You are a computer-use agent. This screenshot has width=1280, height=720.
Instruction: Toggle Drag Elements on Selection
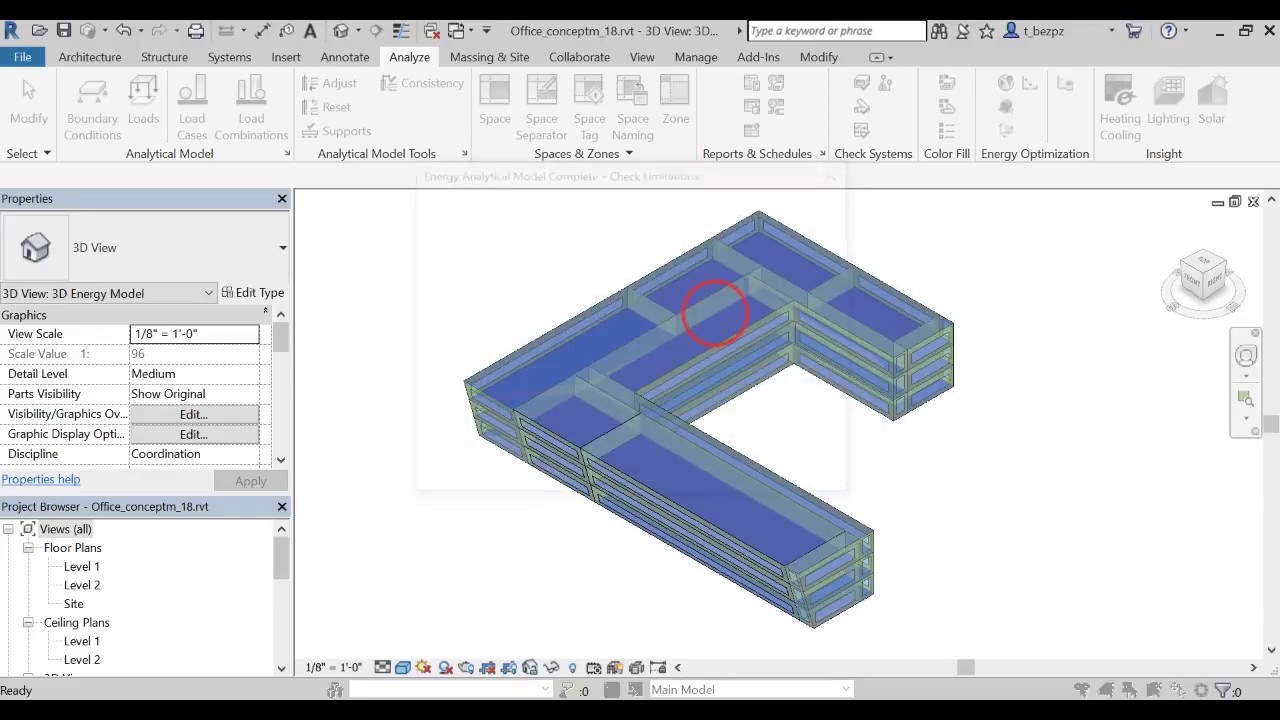point(1178,690)
